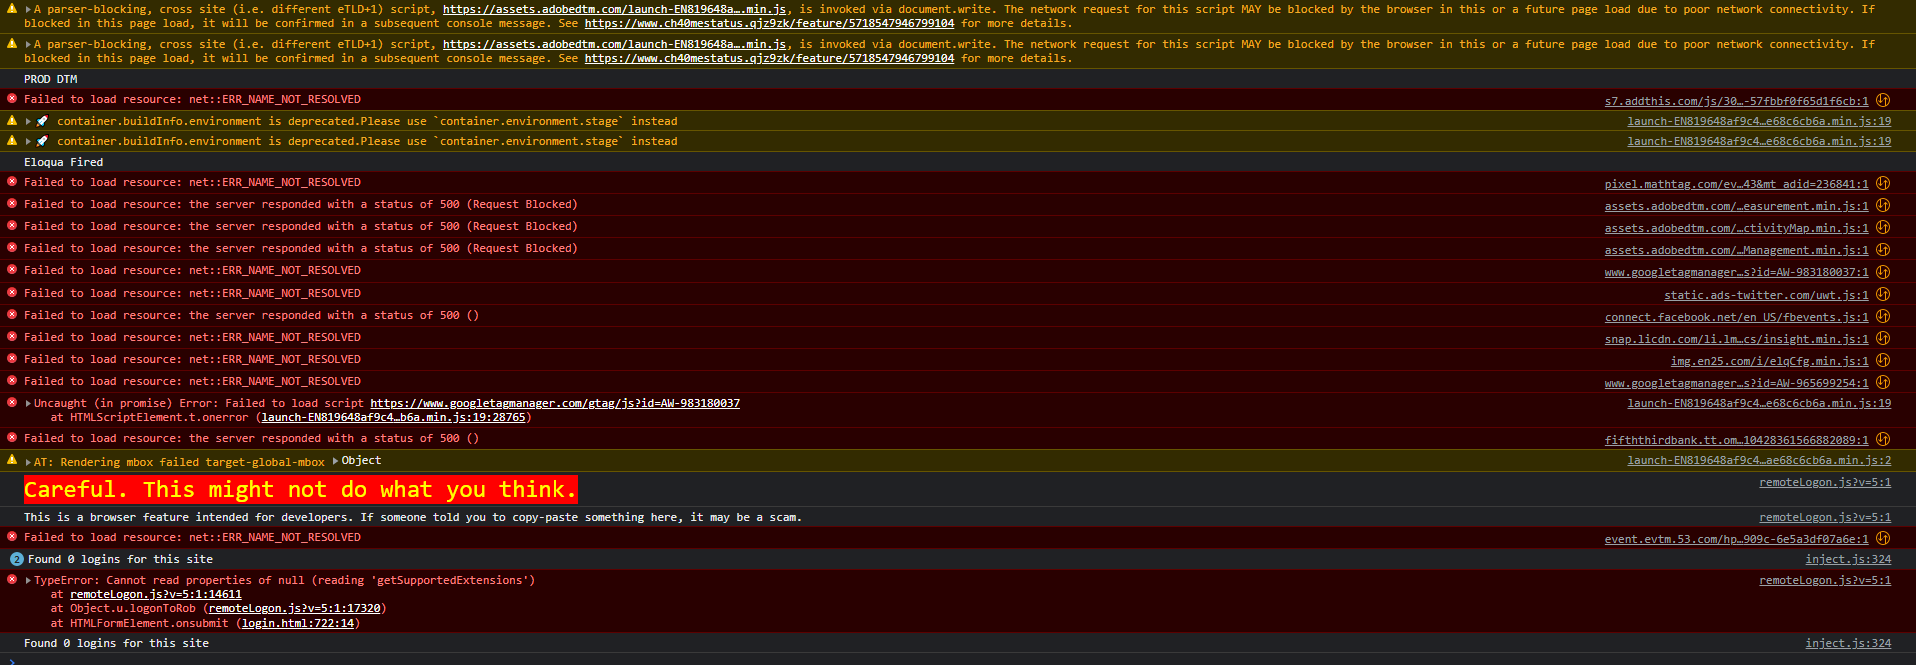Click insight icon beside fifththirdbank.tt.om link
1916x665 pixels.
pos(1883,439)
